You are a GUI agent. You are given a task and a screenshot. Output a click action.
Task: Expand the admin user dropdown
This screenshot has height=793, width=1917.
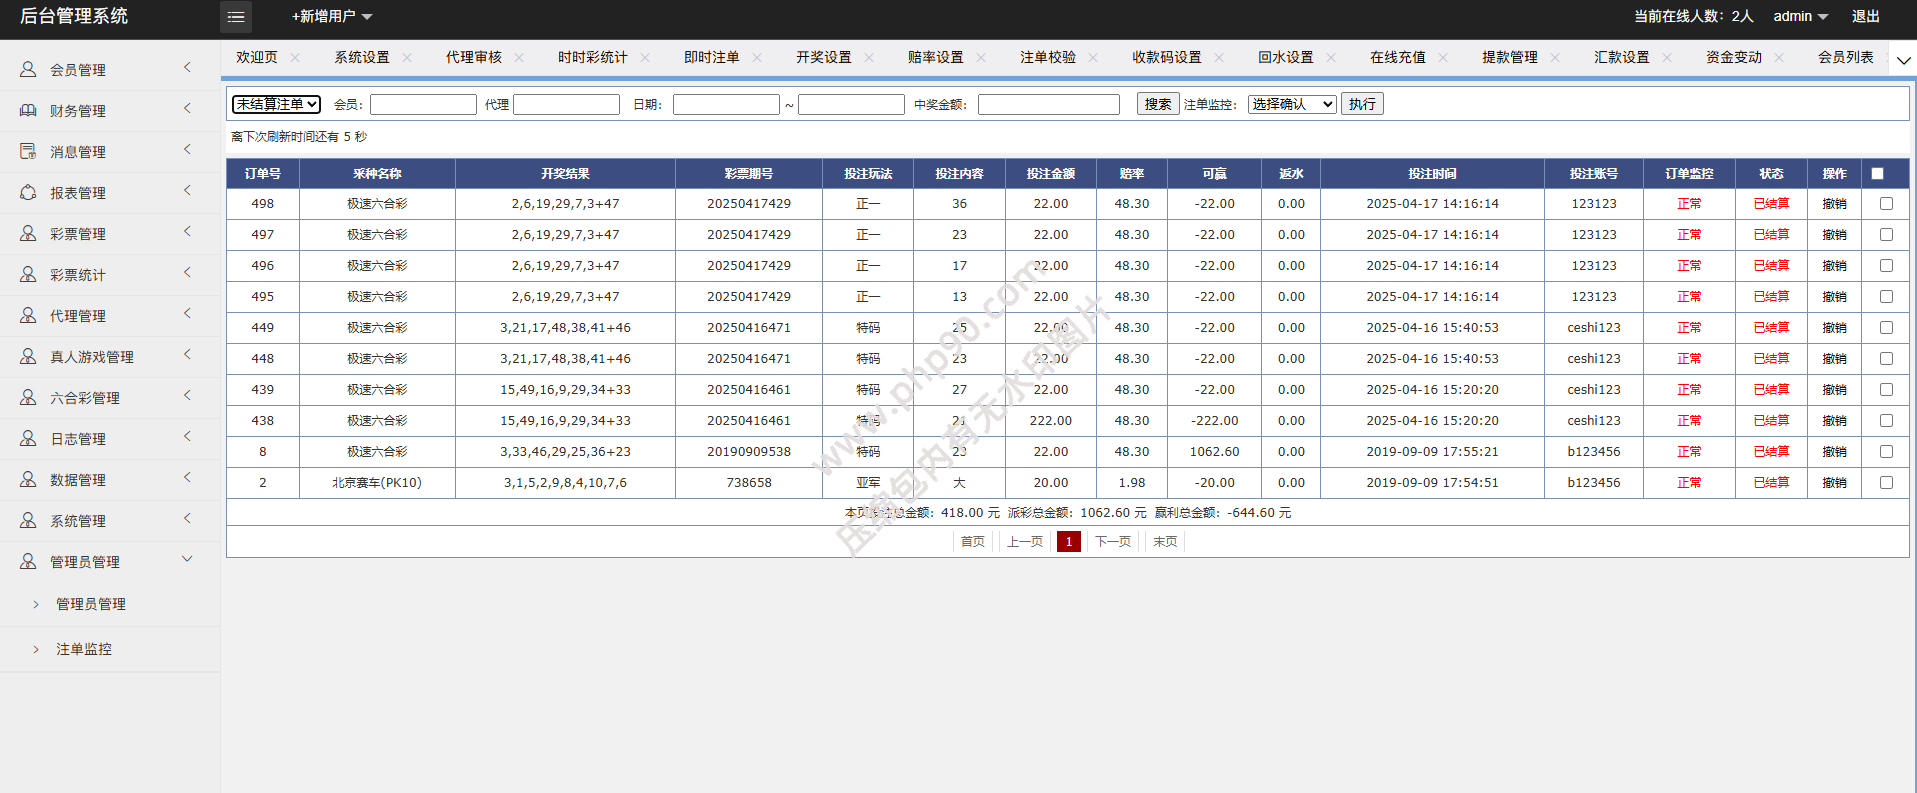[x=1800, y=17]
